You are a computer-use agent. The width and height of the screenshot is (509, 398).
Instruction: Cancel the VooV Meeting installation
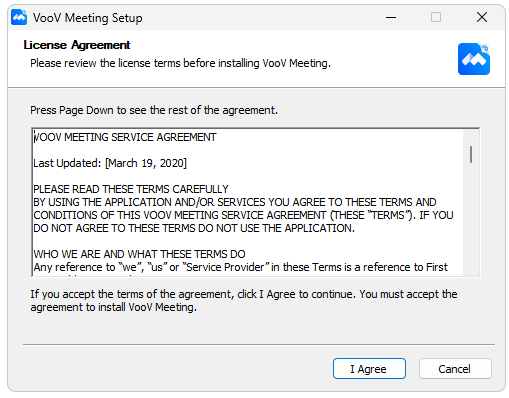click(455, 369)
